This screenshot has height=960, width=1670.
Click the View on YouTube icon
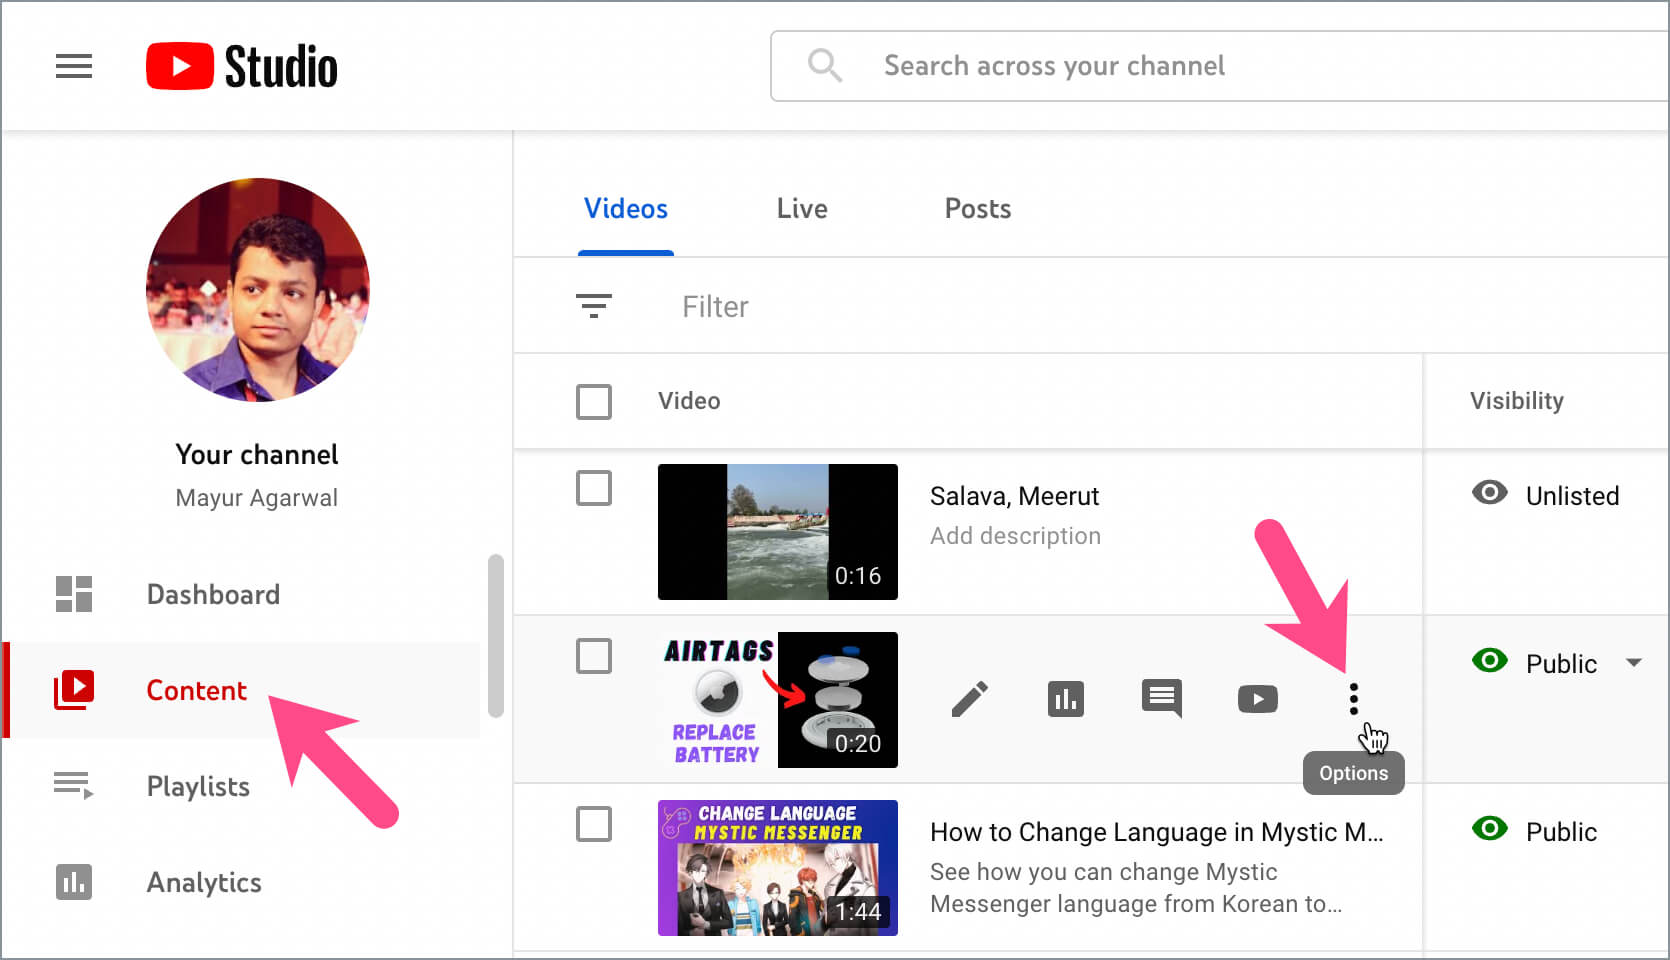[1257, 699]
